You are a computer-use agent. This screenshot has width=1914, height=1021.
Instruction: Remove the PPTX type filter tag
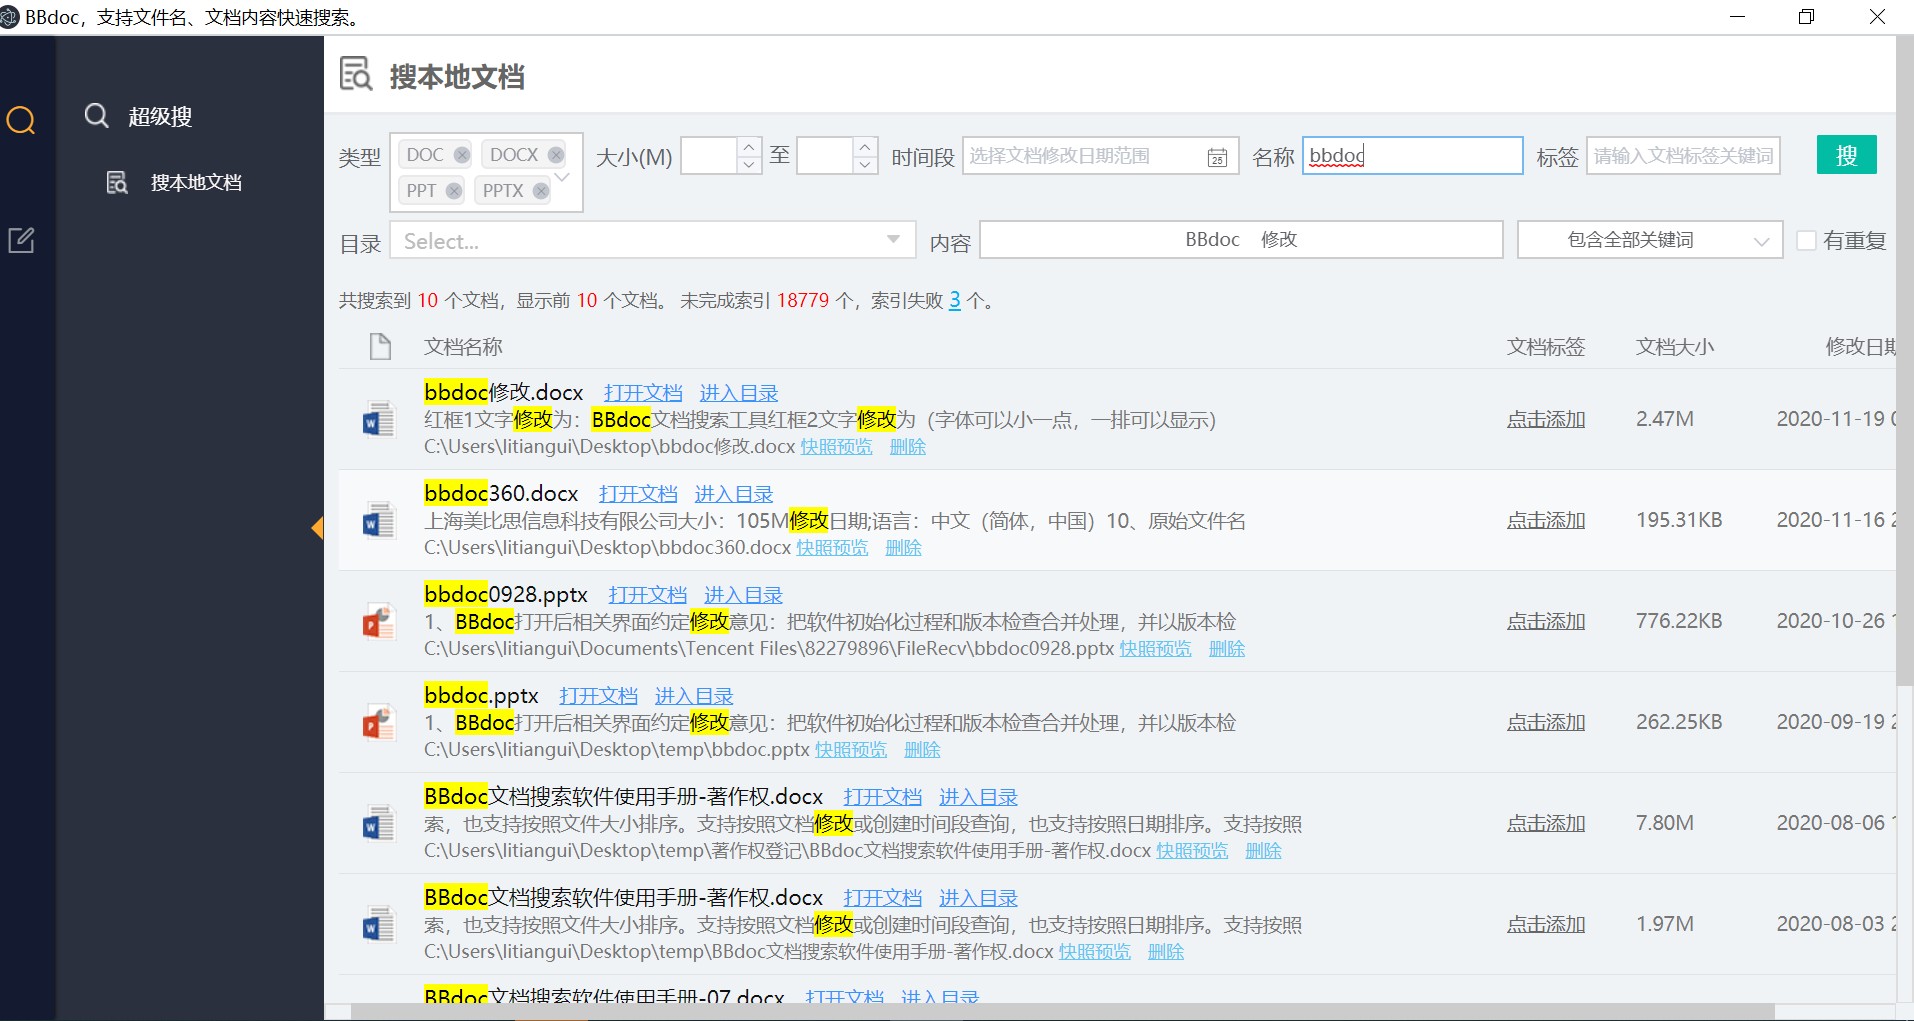click(x=541, y=191)
